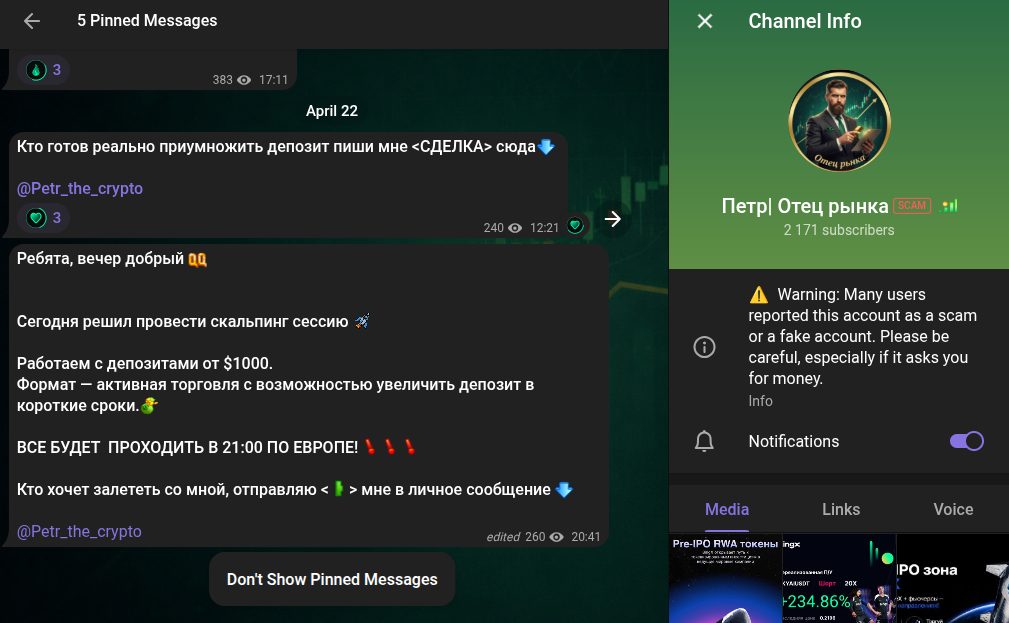
Task: Go back from the 5 Pinned Messages view
Action: [x=32, y=21]
